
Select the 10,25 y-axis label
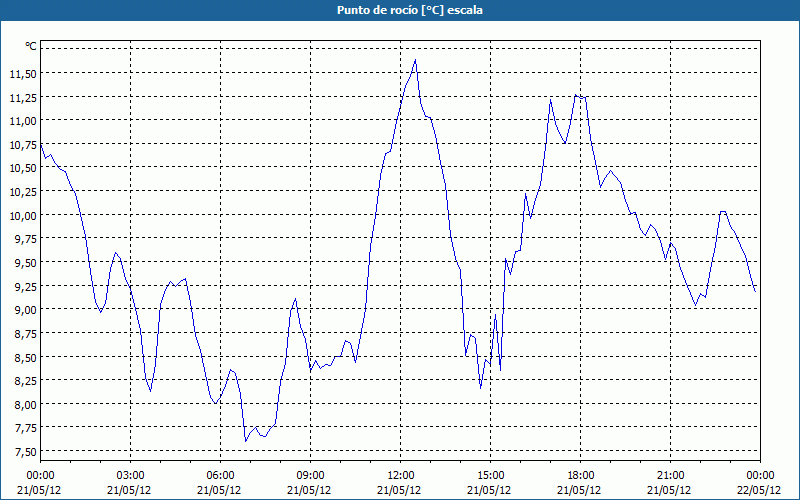pyautogui.click(x=23, y=192)
